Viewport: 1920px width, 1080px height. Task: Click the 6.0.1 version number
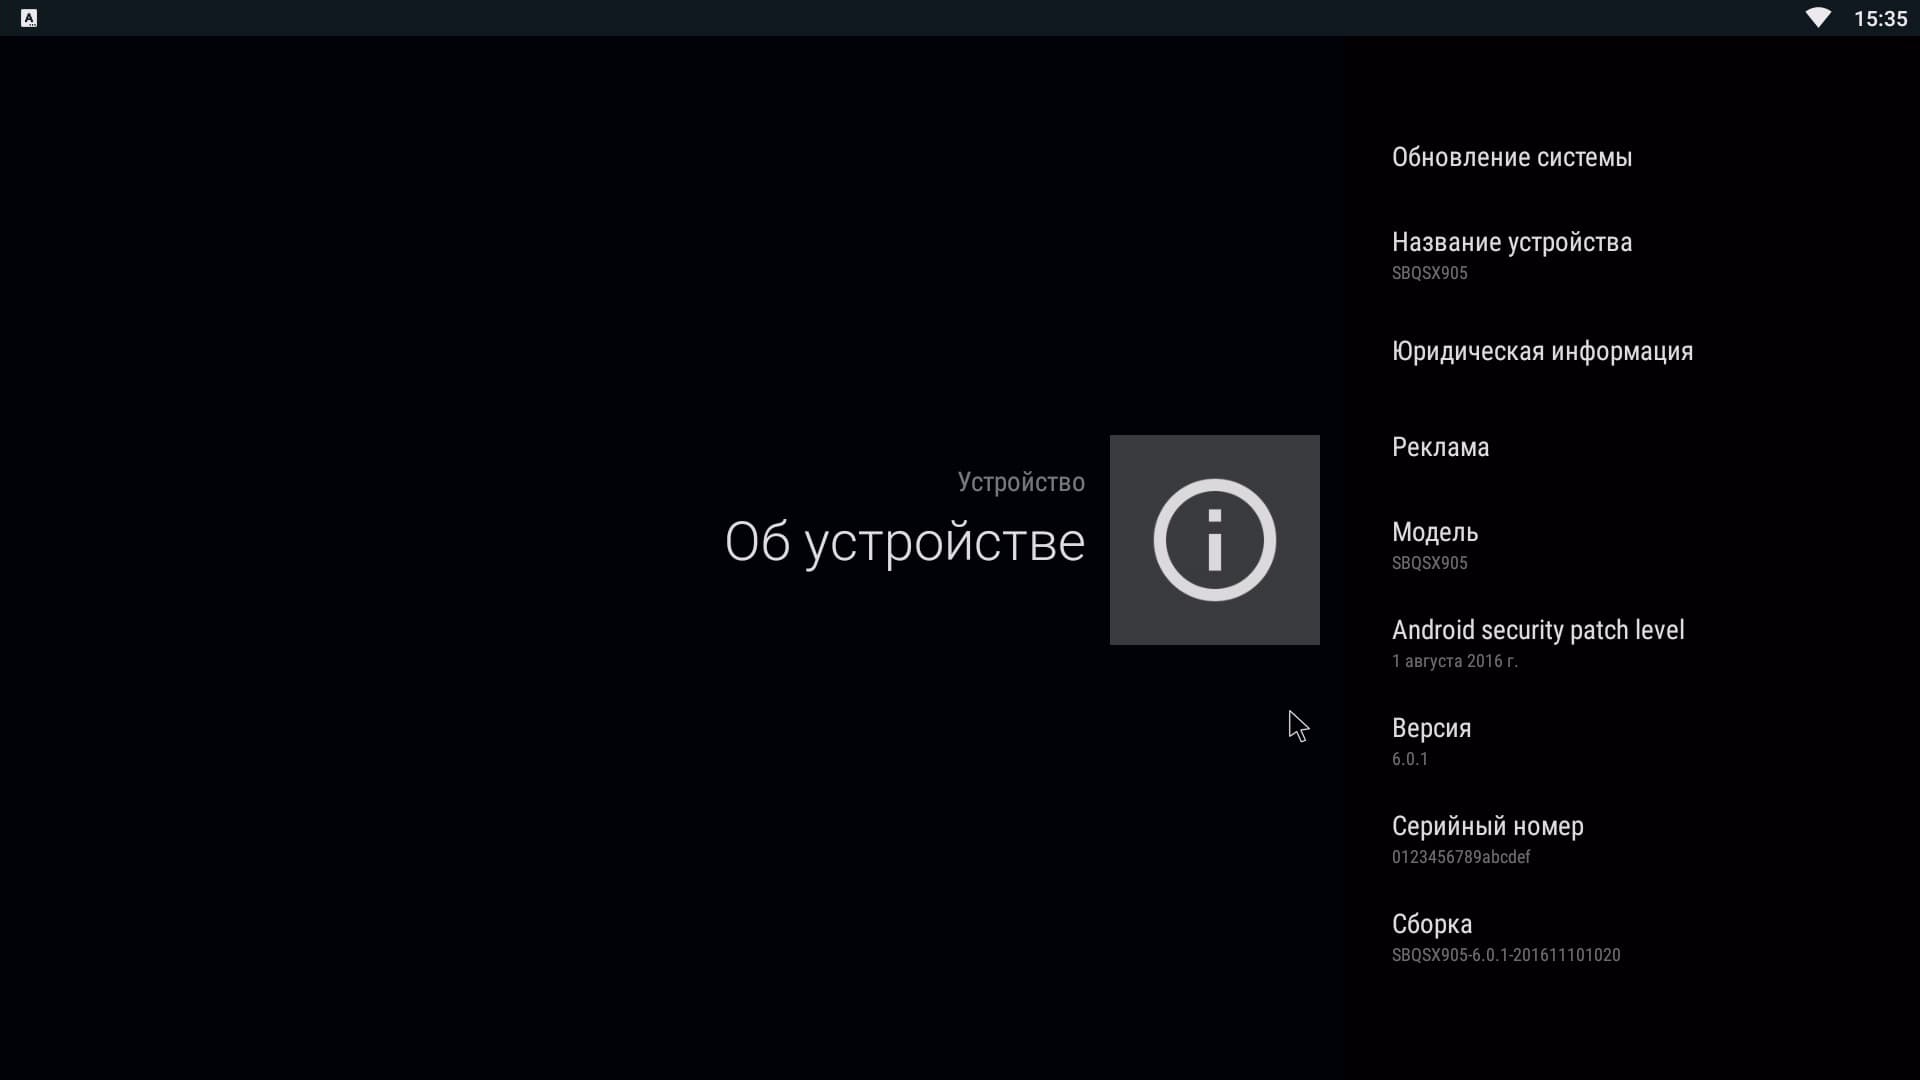pos(1409,759)
